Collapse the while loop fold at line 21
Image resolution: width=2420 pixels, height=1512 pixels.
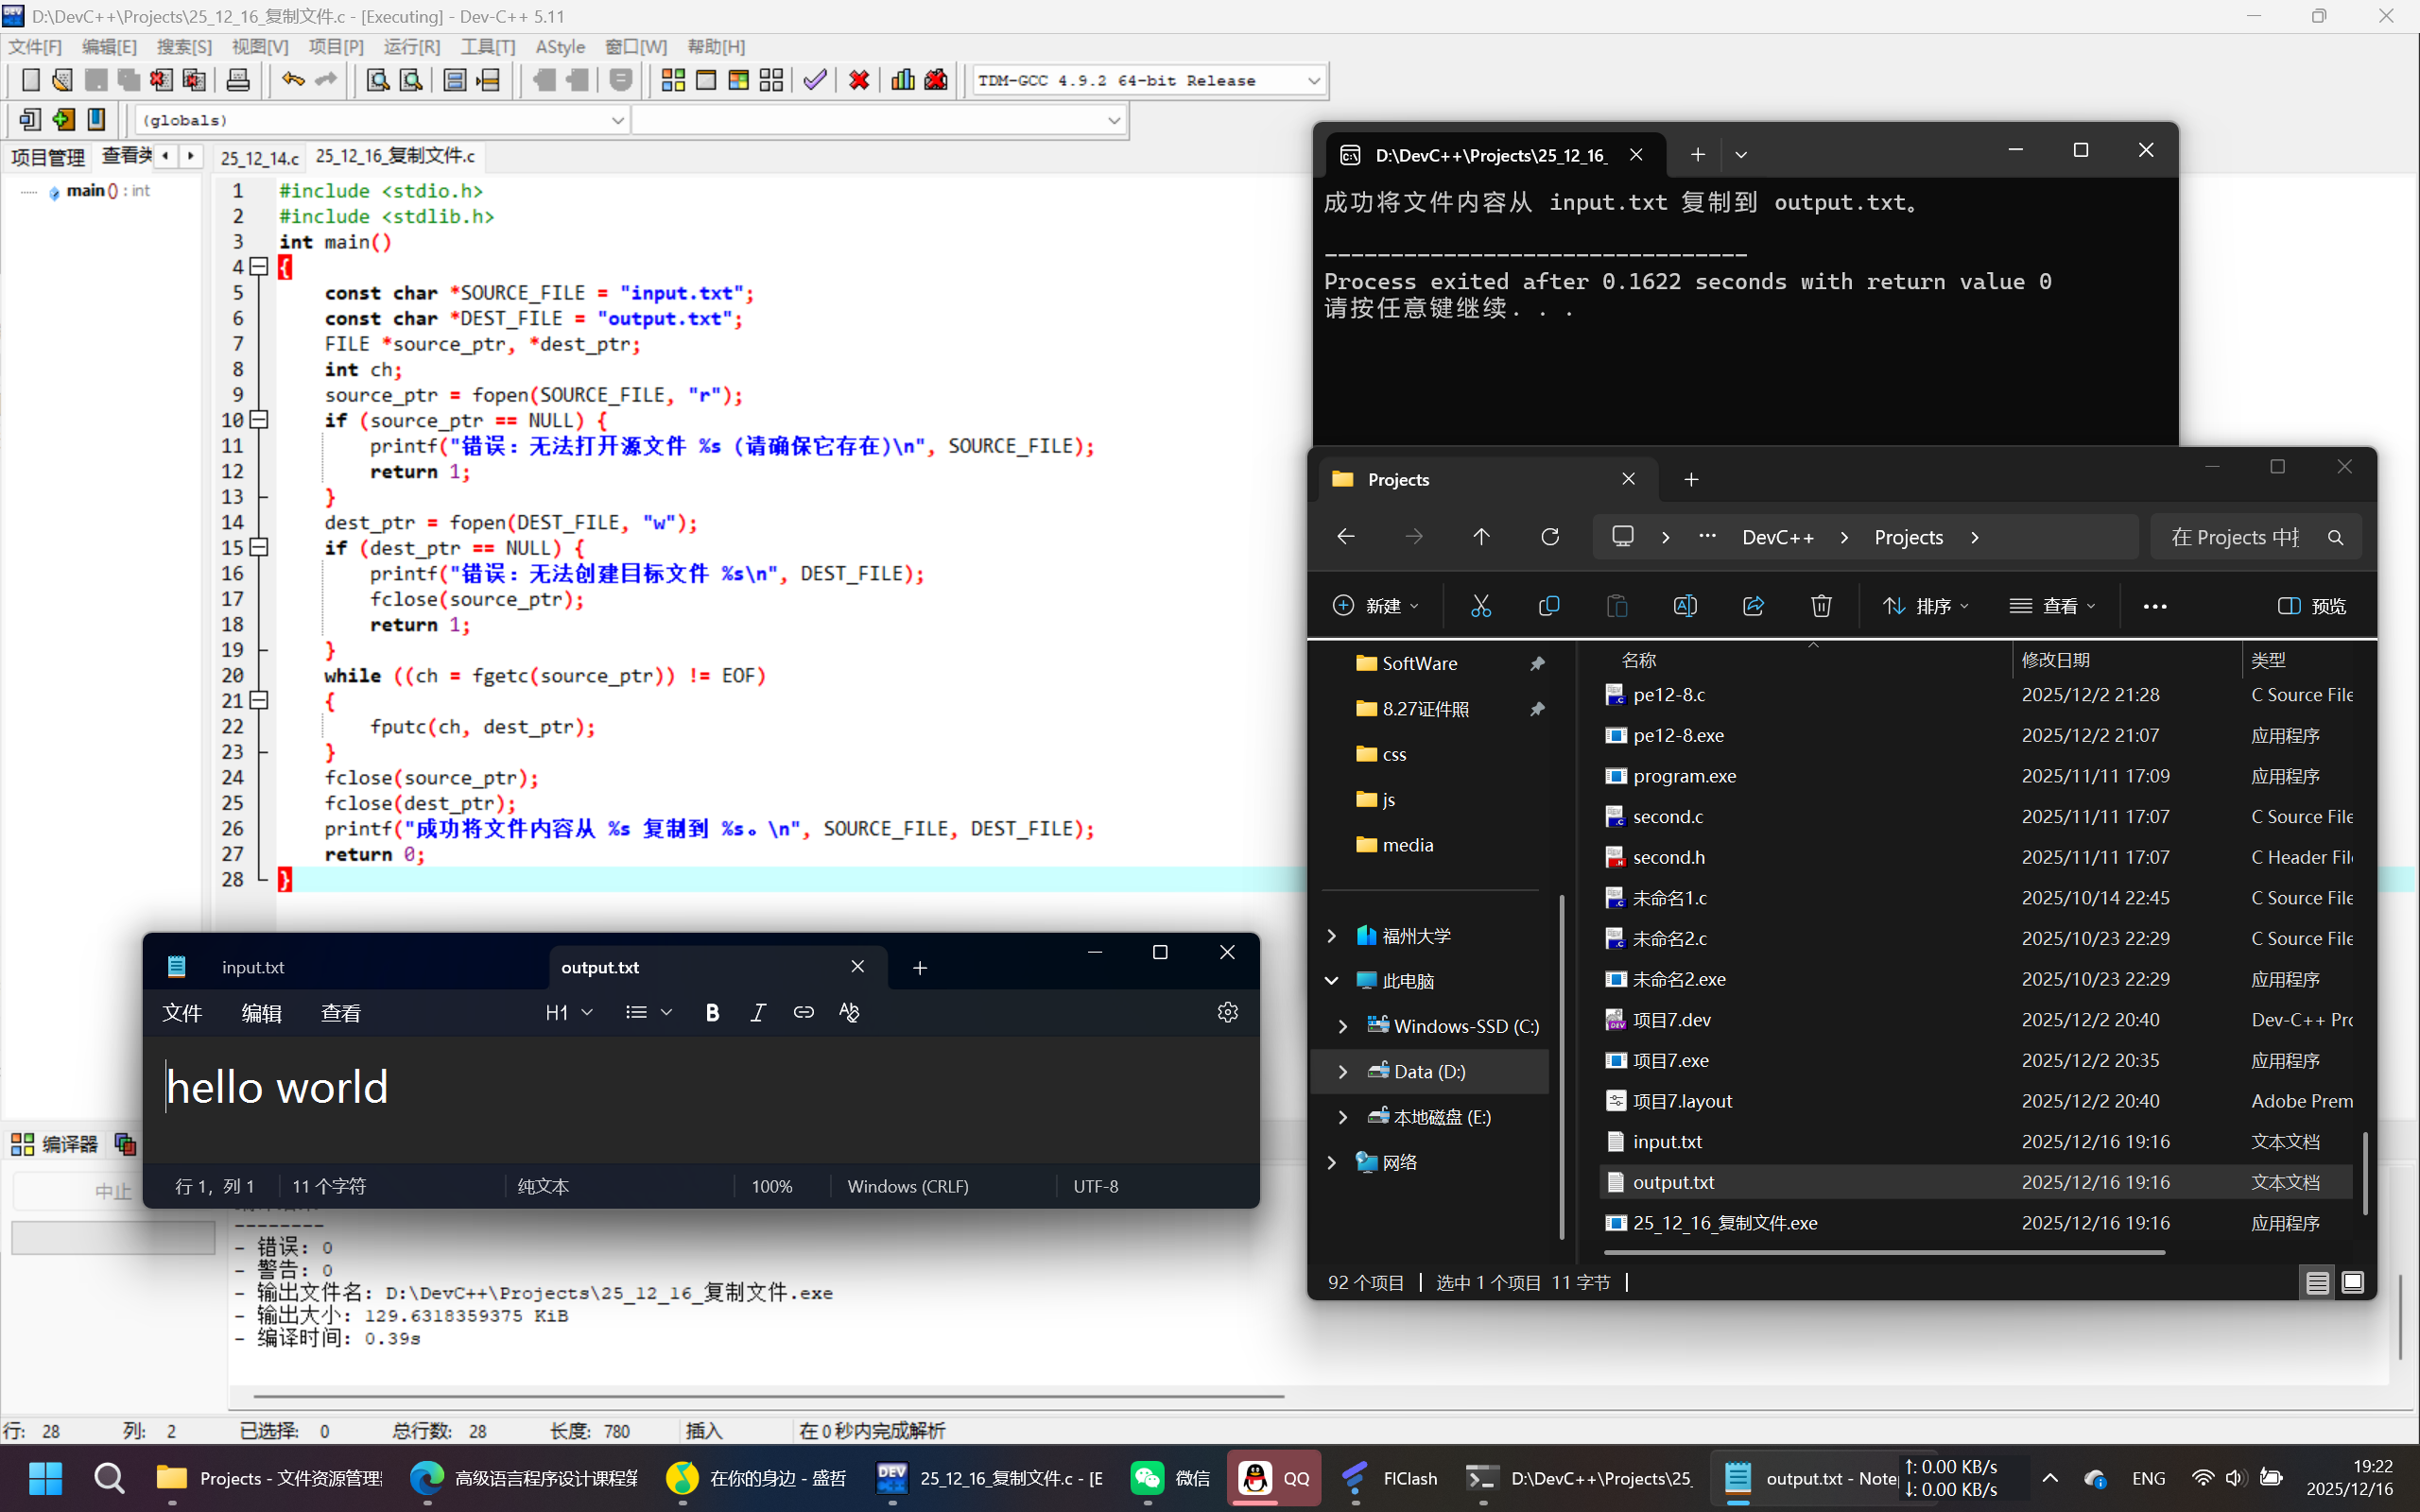pyautogui.click(x=259, y=700)
